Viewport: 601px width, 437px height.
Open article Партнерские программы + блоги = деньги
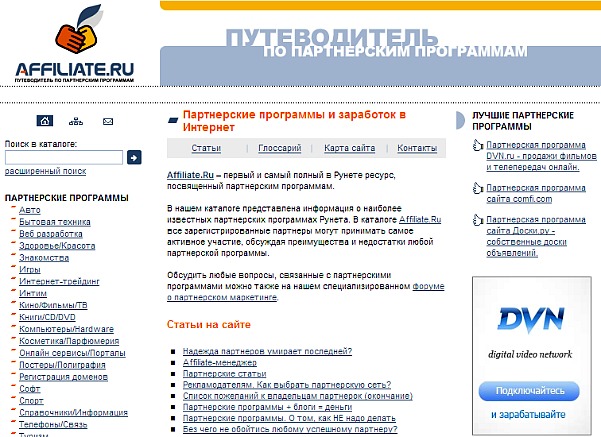tap(267, 407)
